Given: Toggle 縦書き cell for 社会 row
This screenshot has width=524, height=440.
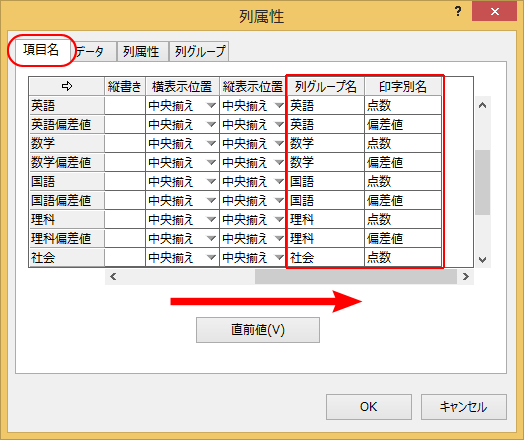Looking at the screenshot, I should point(125,258).
